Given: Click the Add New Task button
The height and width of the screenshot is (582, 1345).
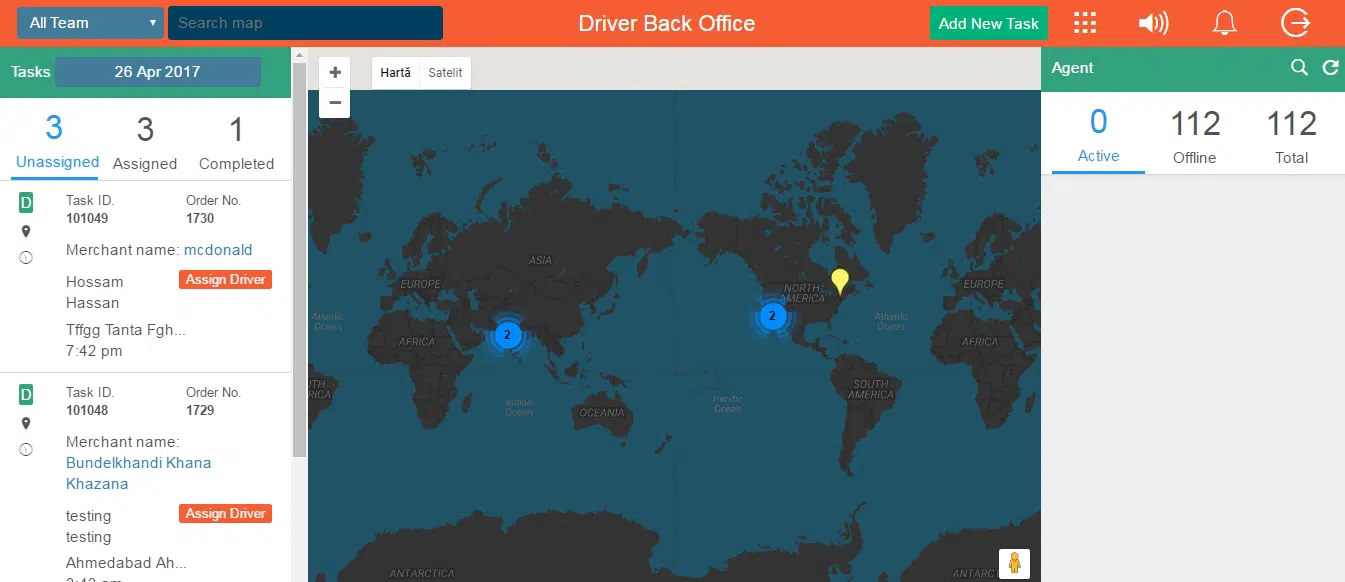Looking at the screenshot, I should point(988,23).
